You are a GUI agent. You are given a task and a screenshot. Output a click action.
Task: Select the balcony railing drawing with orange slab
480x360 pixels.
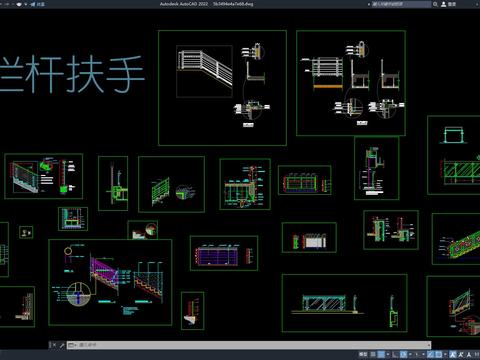click(x=327, y=73)
